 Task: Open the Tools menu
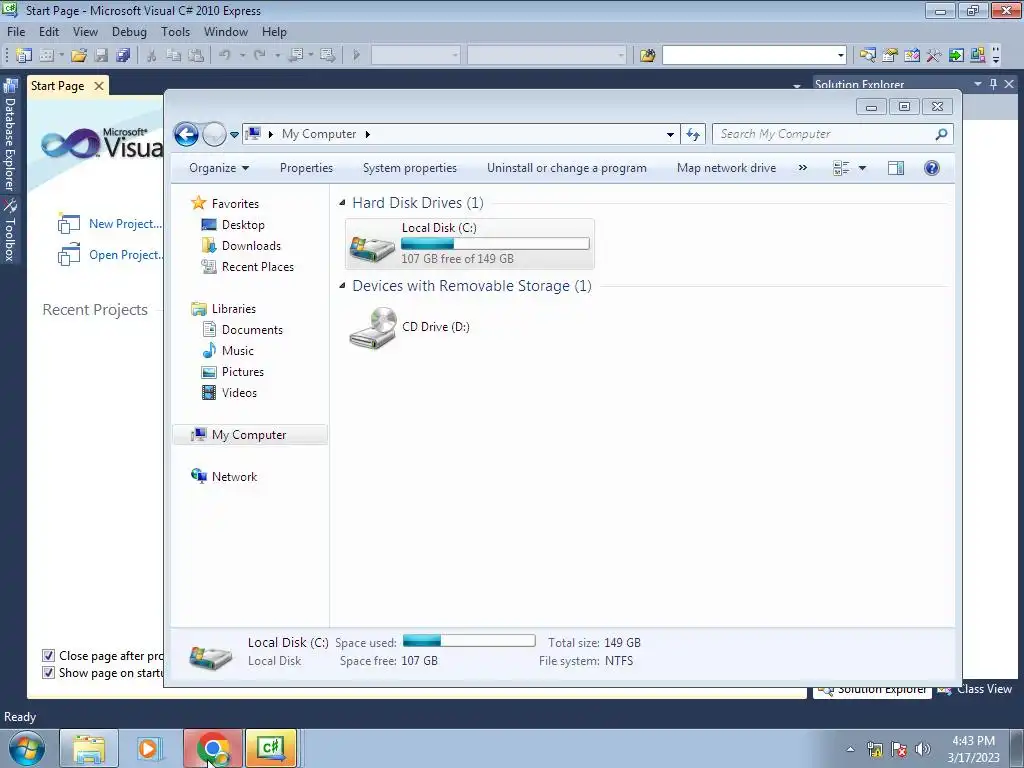pyautogui.click(x=176, y=31)
